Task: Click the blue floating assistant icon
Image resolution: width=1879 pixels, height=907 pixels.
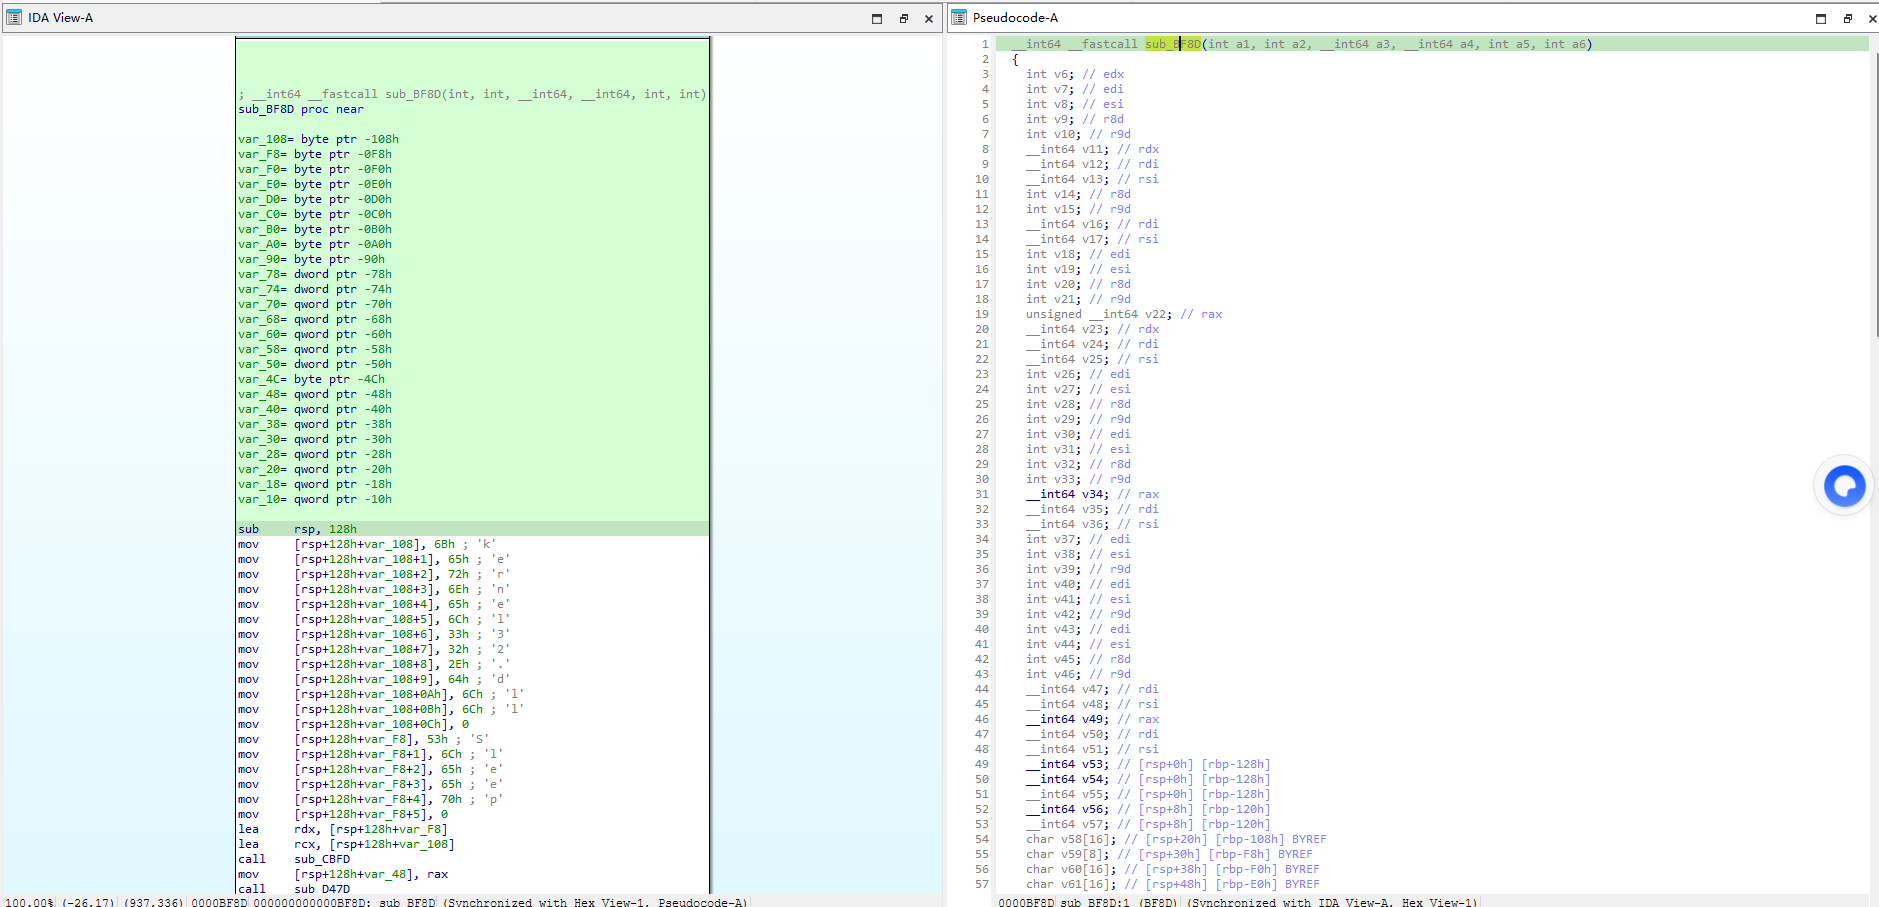Action: [x=1844, y=487]
